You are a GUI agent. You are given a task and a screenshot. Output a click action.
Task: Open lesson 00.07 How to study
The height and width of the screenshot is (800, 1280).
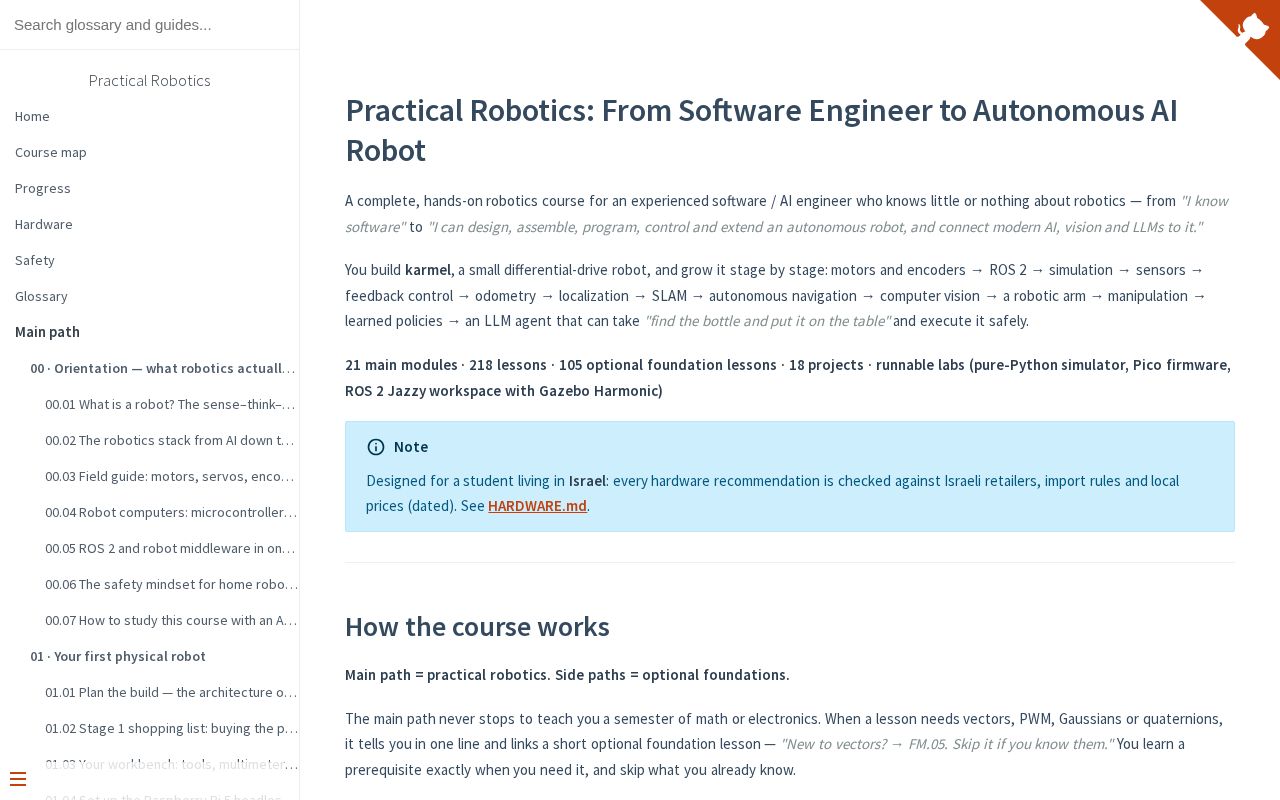click(171, 620)
